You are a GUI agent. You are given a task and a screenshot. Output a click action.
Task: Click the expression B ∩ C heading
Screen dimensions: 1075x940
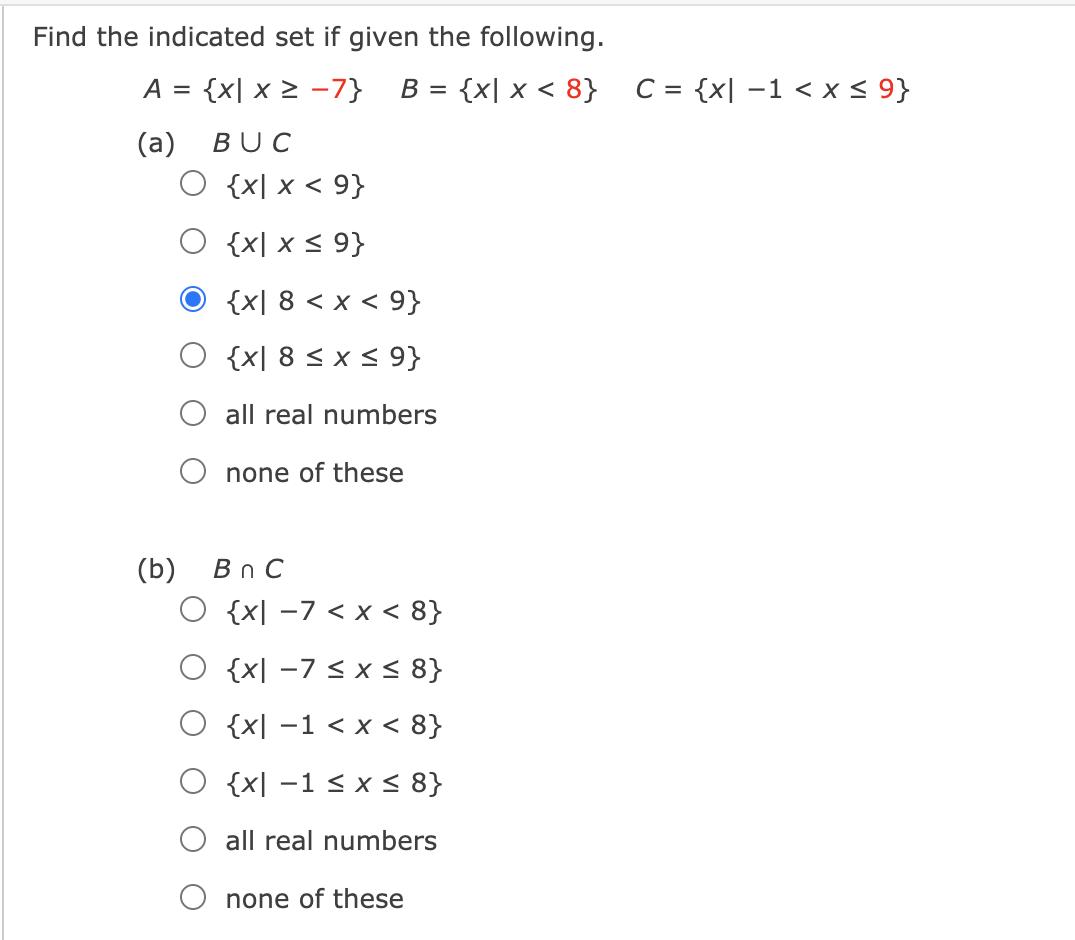point(247,569)
